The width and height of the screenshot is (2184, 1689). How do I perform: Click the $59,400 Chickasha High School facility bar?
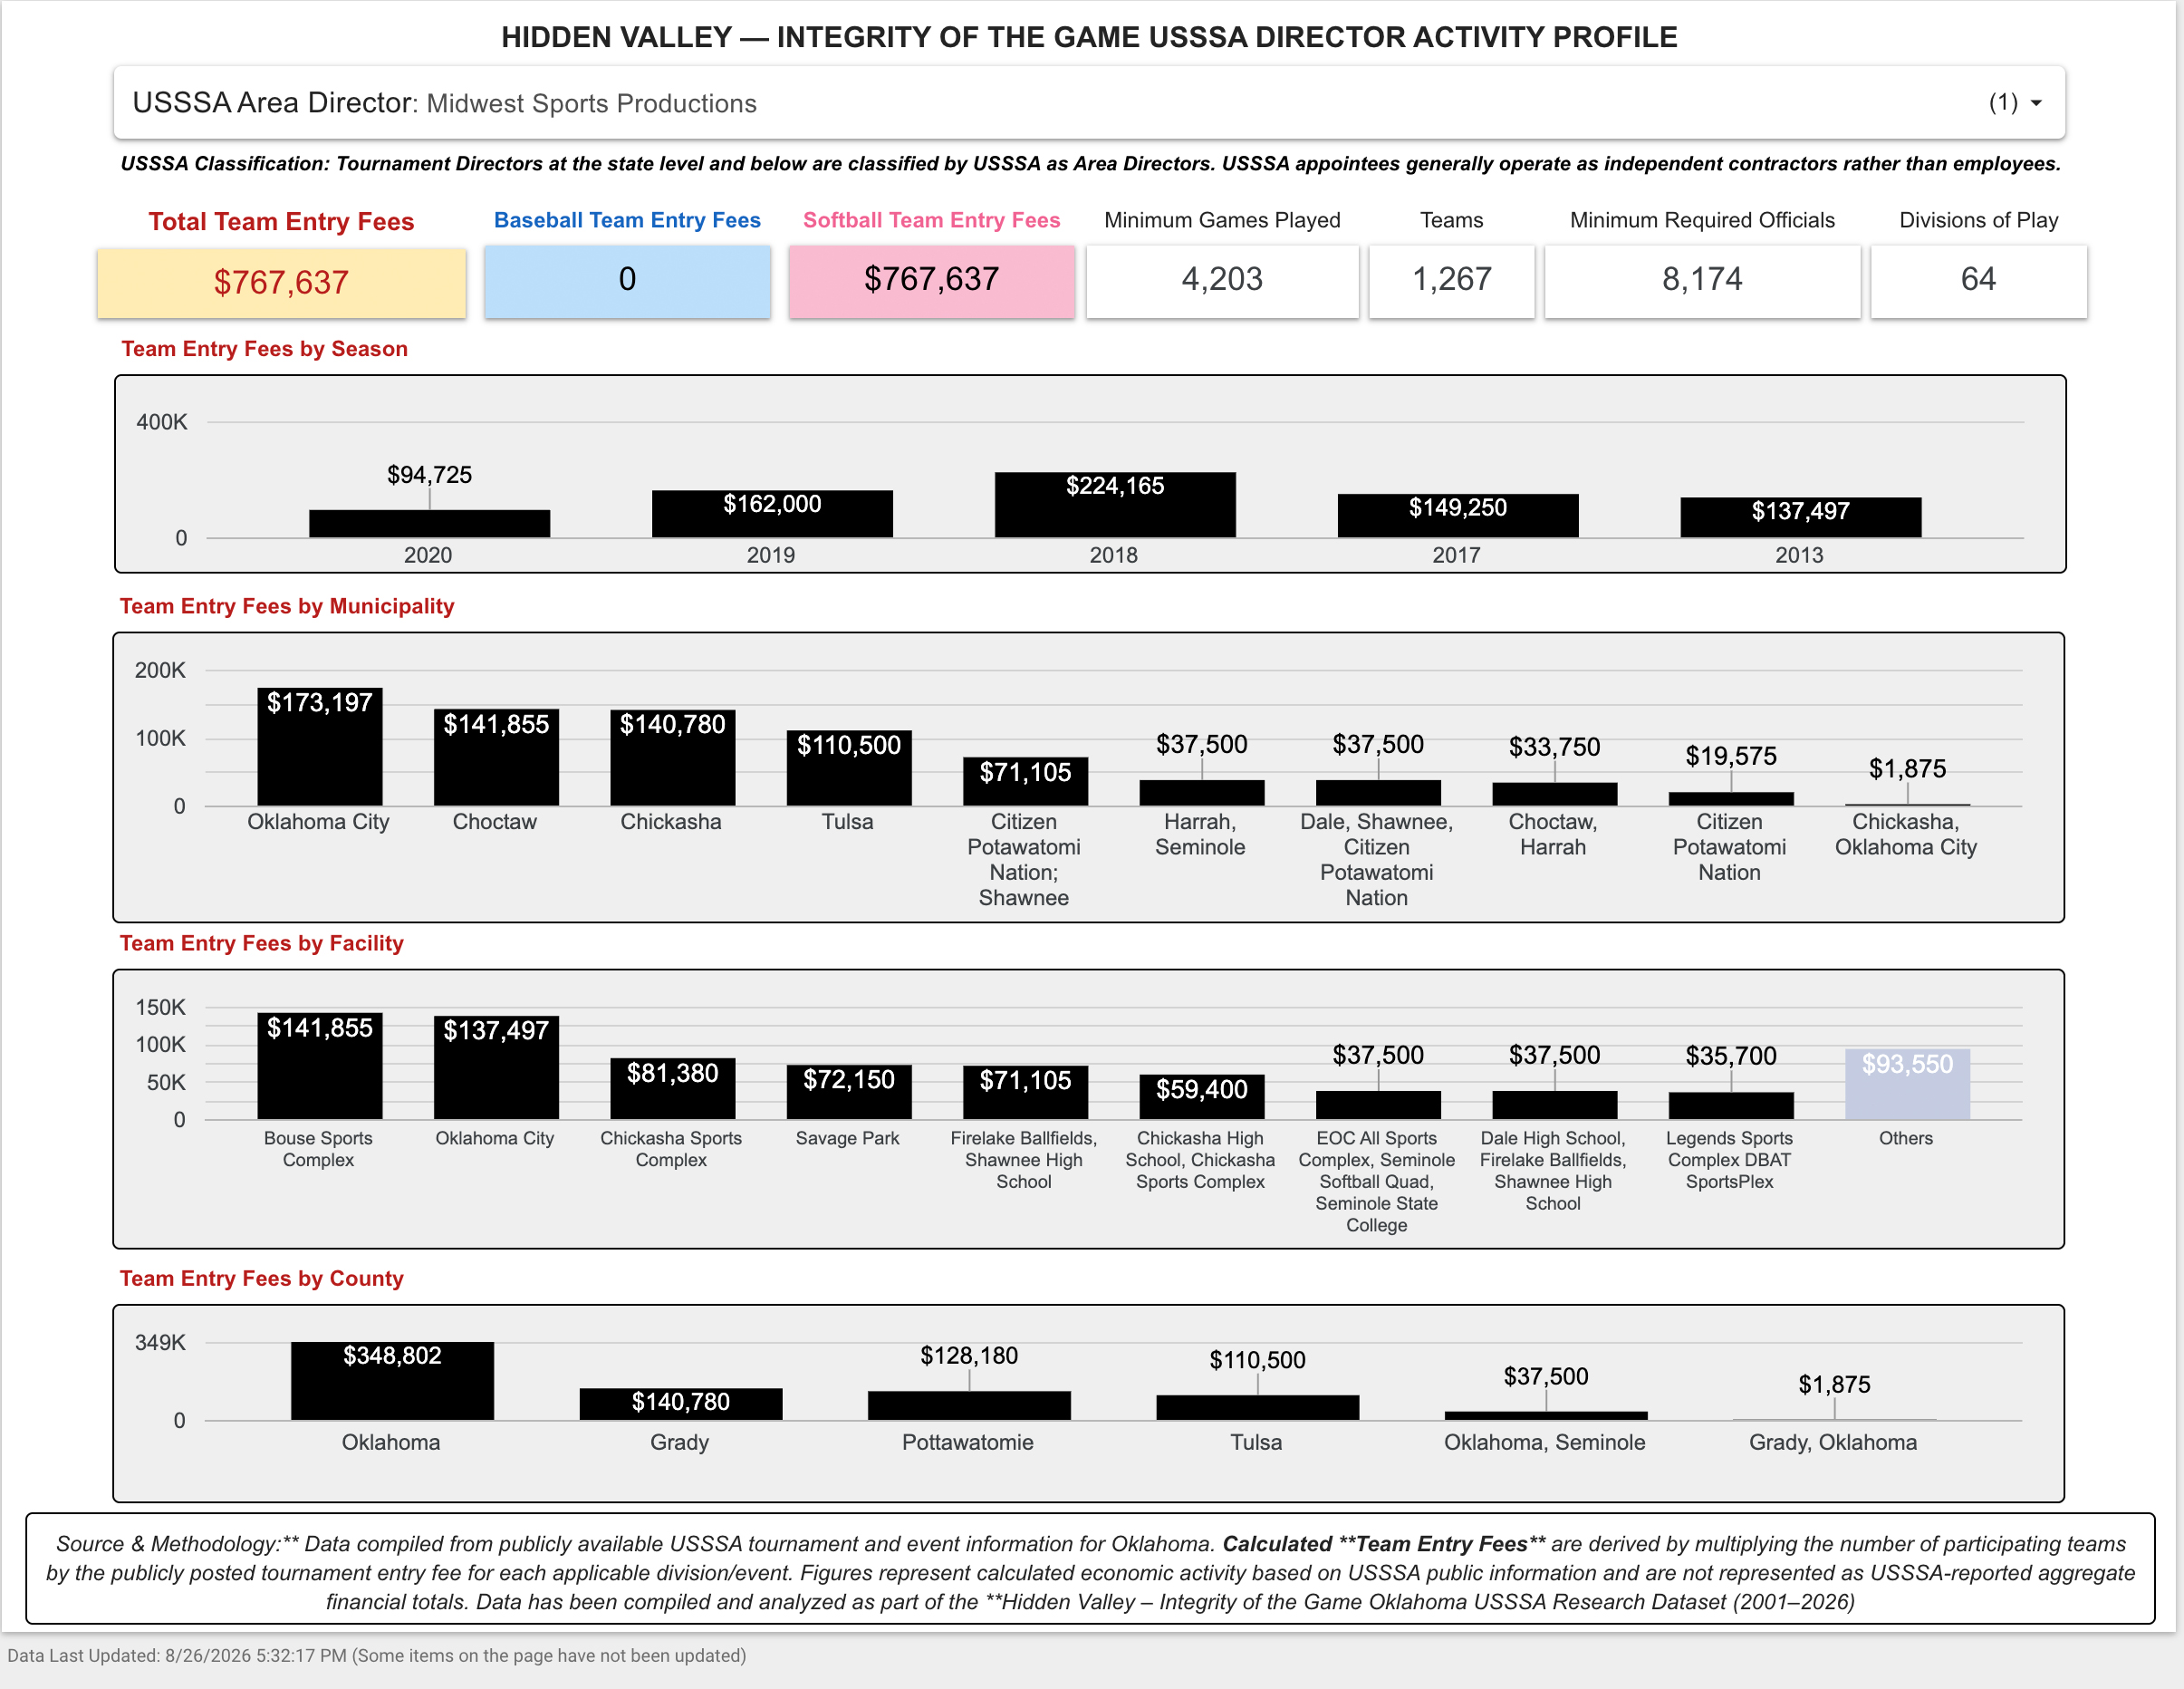click(1202, 1097)
